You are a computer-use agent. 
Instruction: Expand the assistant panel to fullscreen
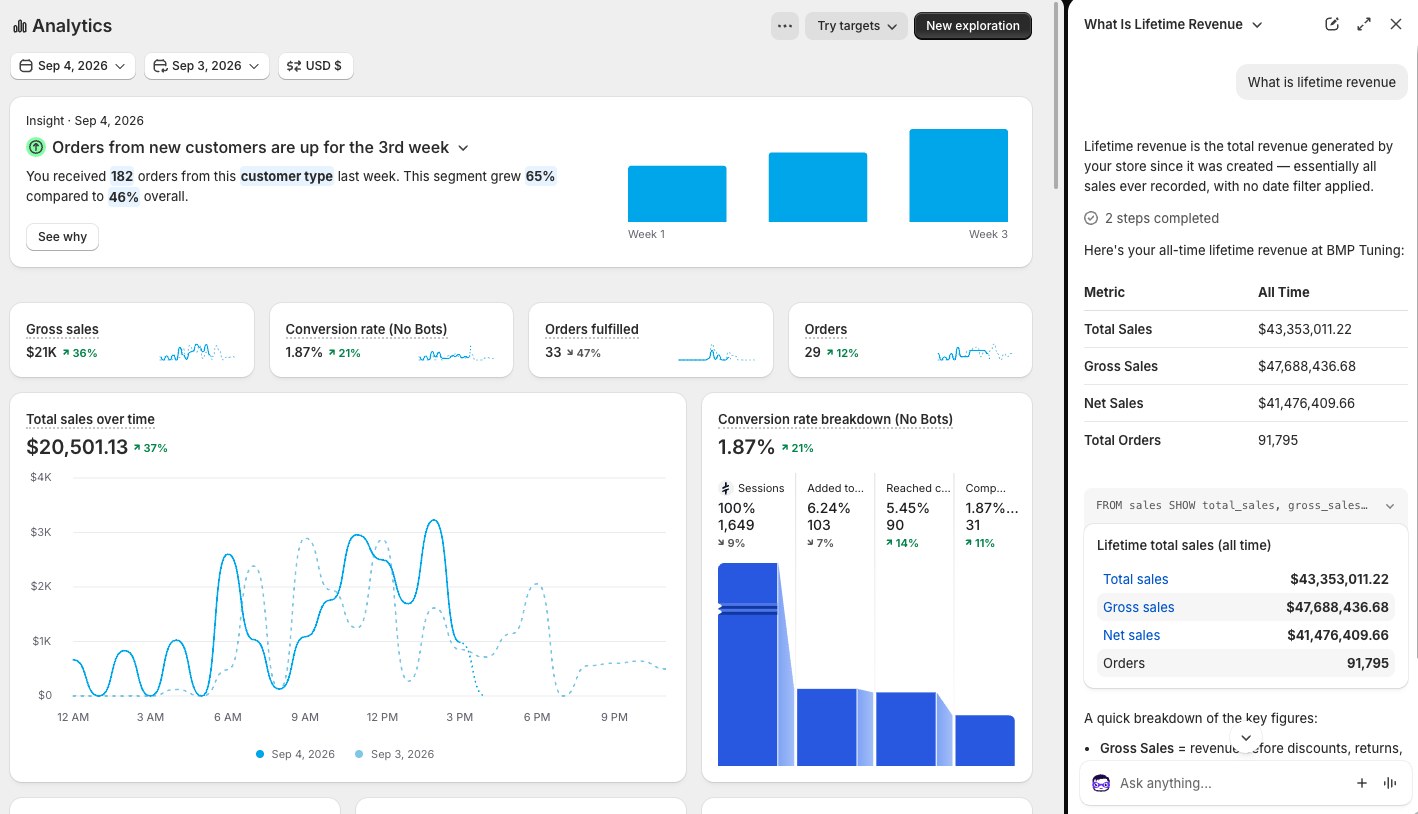(1364, 24)
